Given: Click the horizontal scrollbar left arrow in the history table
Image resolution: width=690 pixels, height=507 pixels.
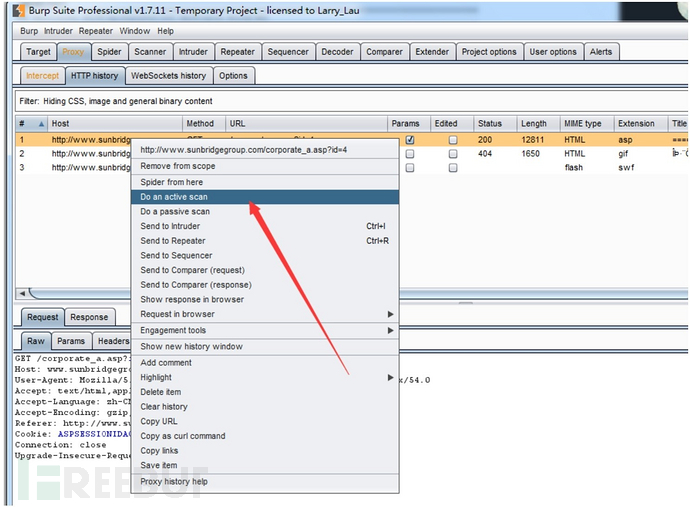Looking at the screenshot, I should click(22, 293).
